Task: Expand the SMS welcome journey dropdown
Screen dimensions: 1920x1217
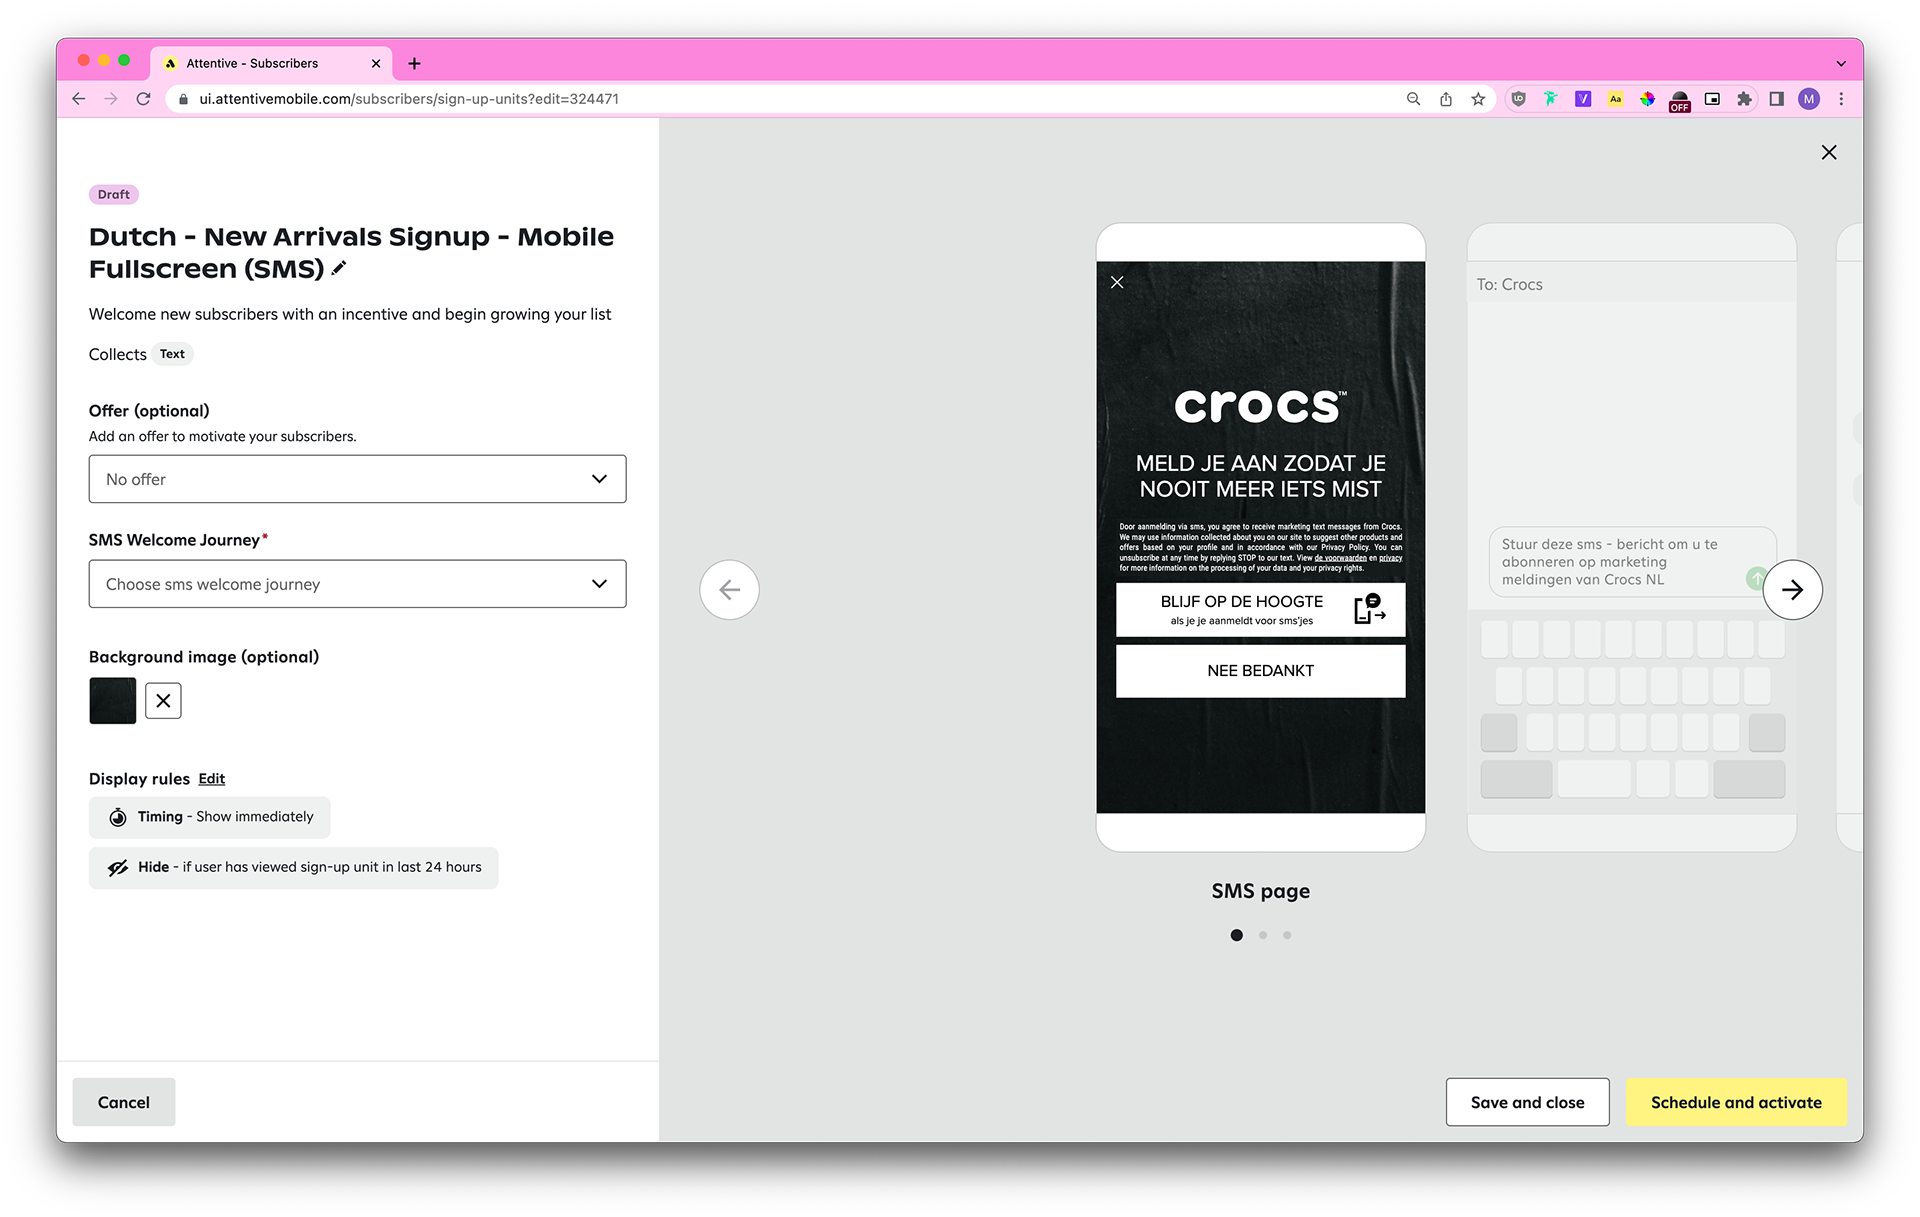Action: point(357,584)
